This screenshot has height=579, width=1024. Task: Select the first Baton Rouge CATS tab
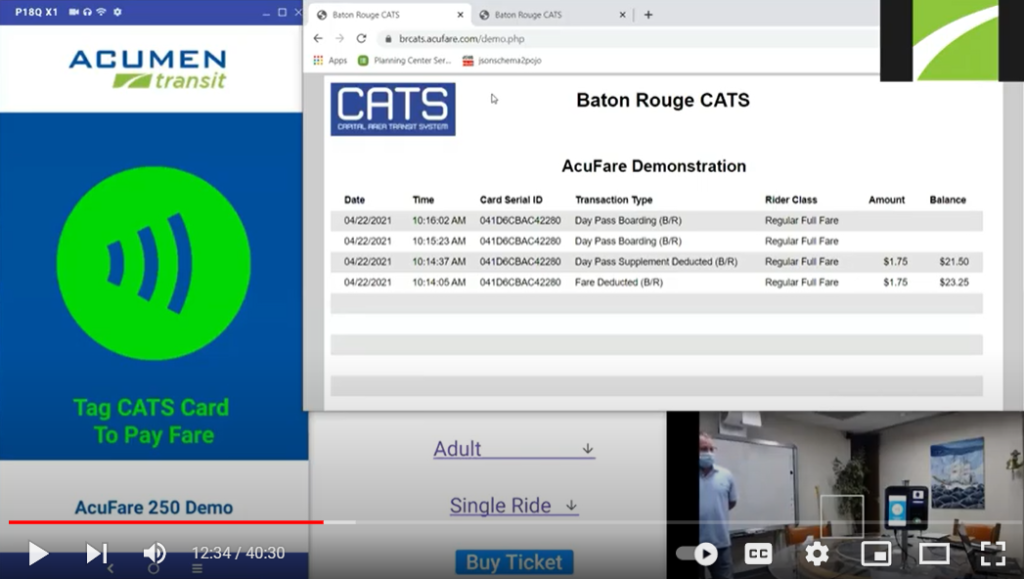coord(389,14)
